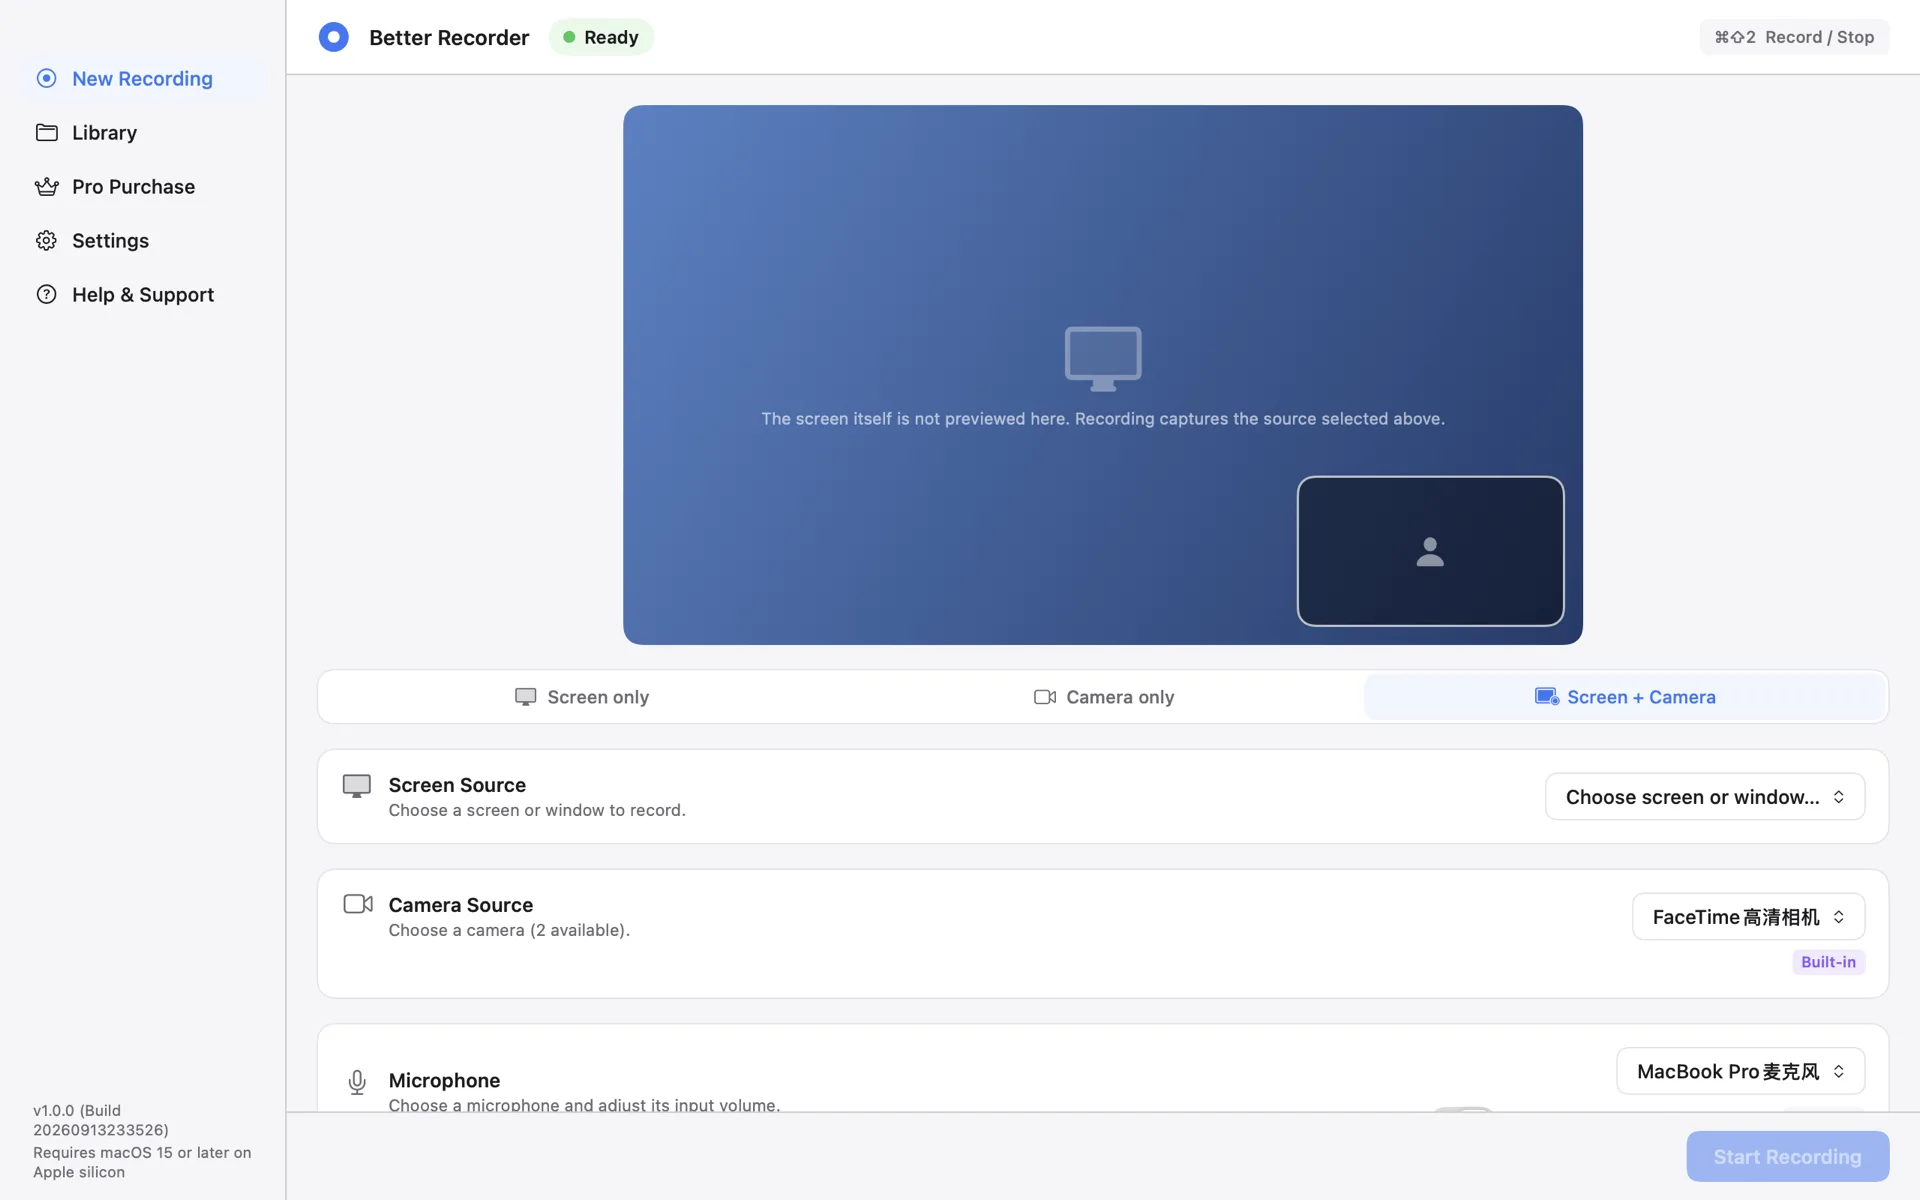
Task: Click the Better Recorder app logo icon
Action: [333, 37]
